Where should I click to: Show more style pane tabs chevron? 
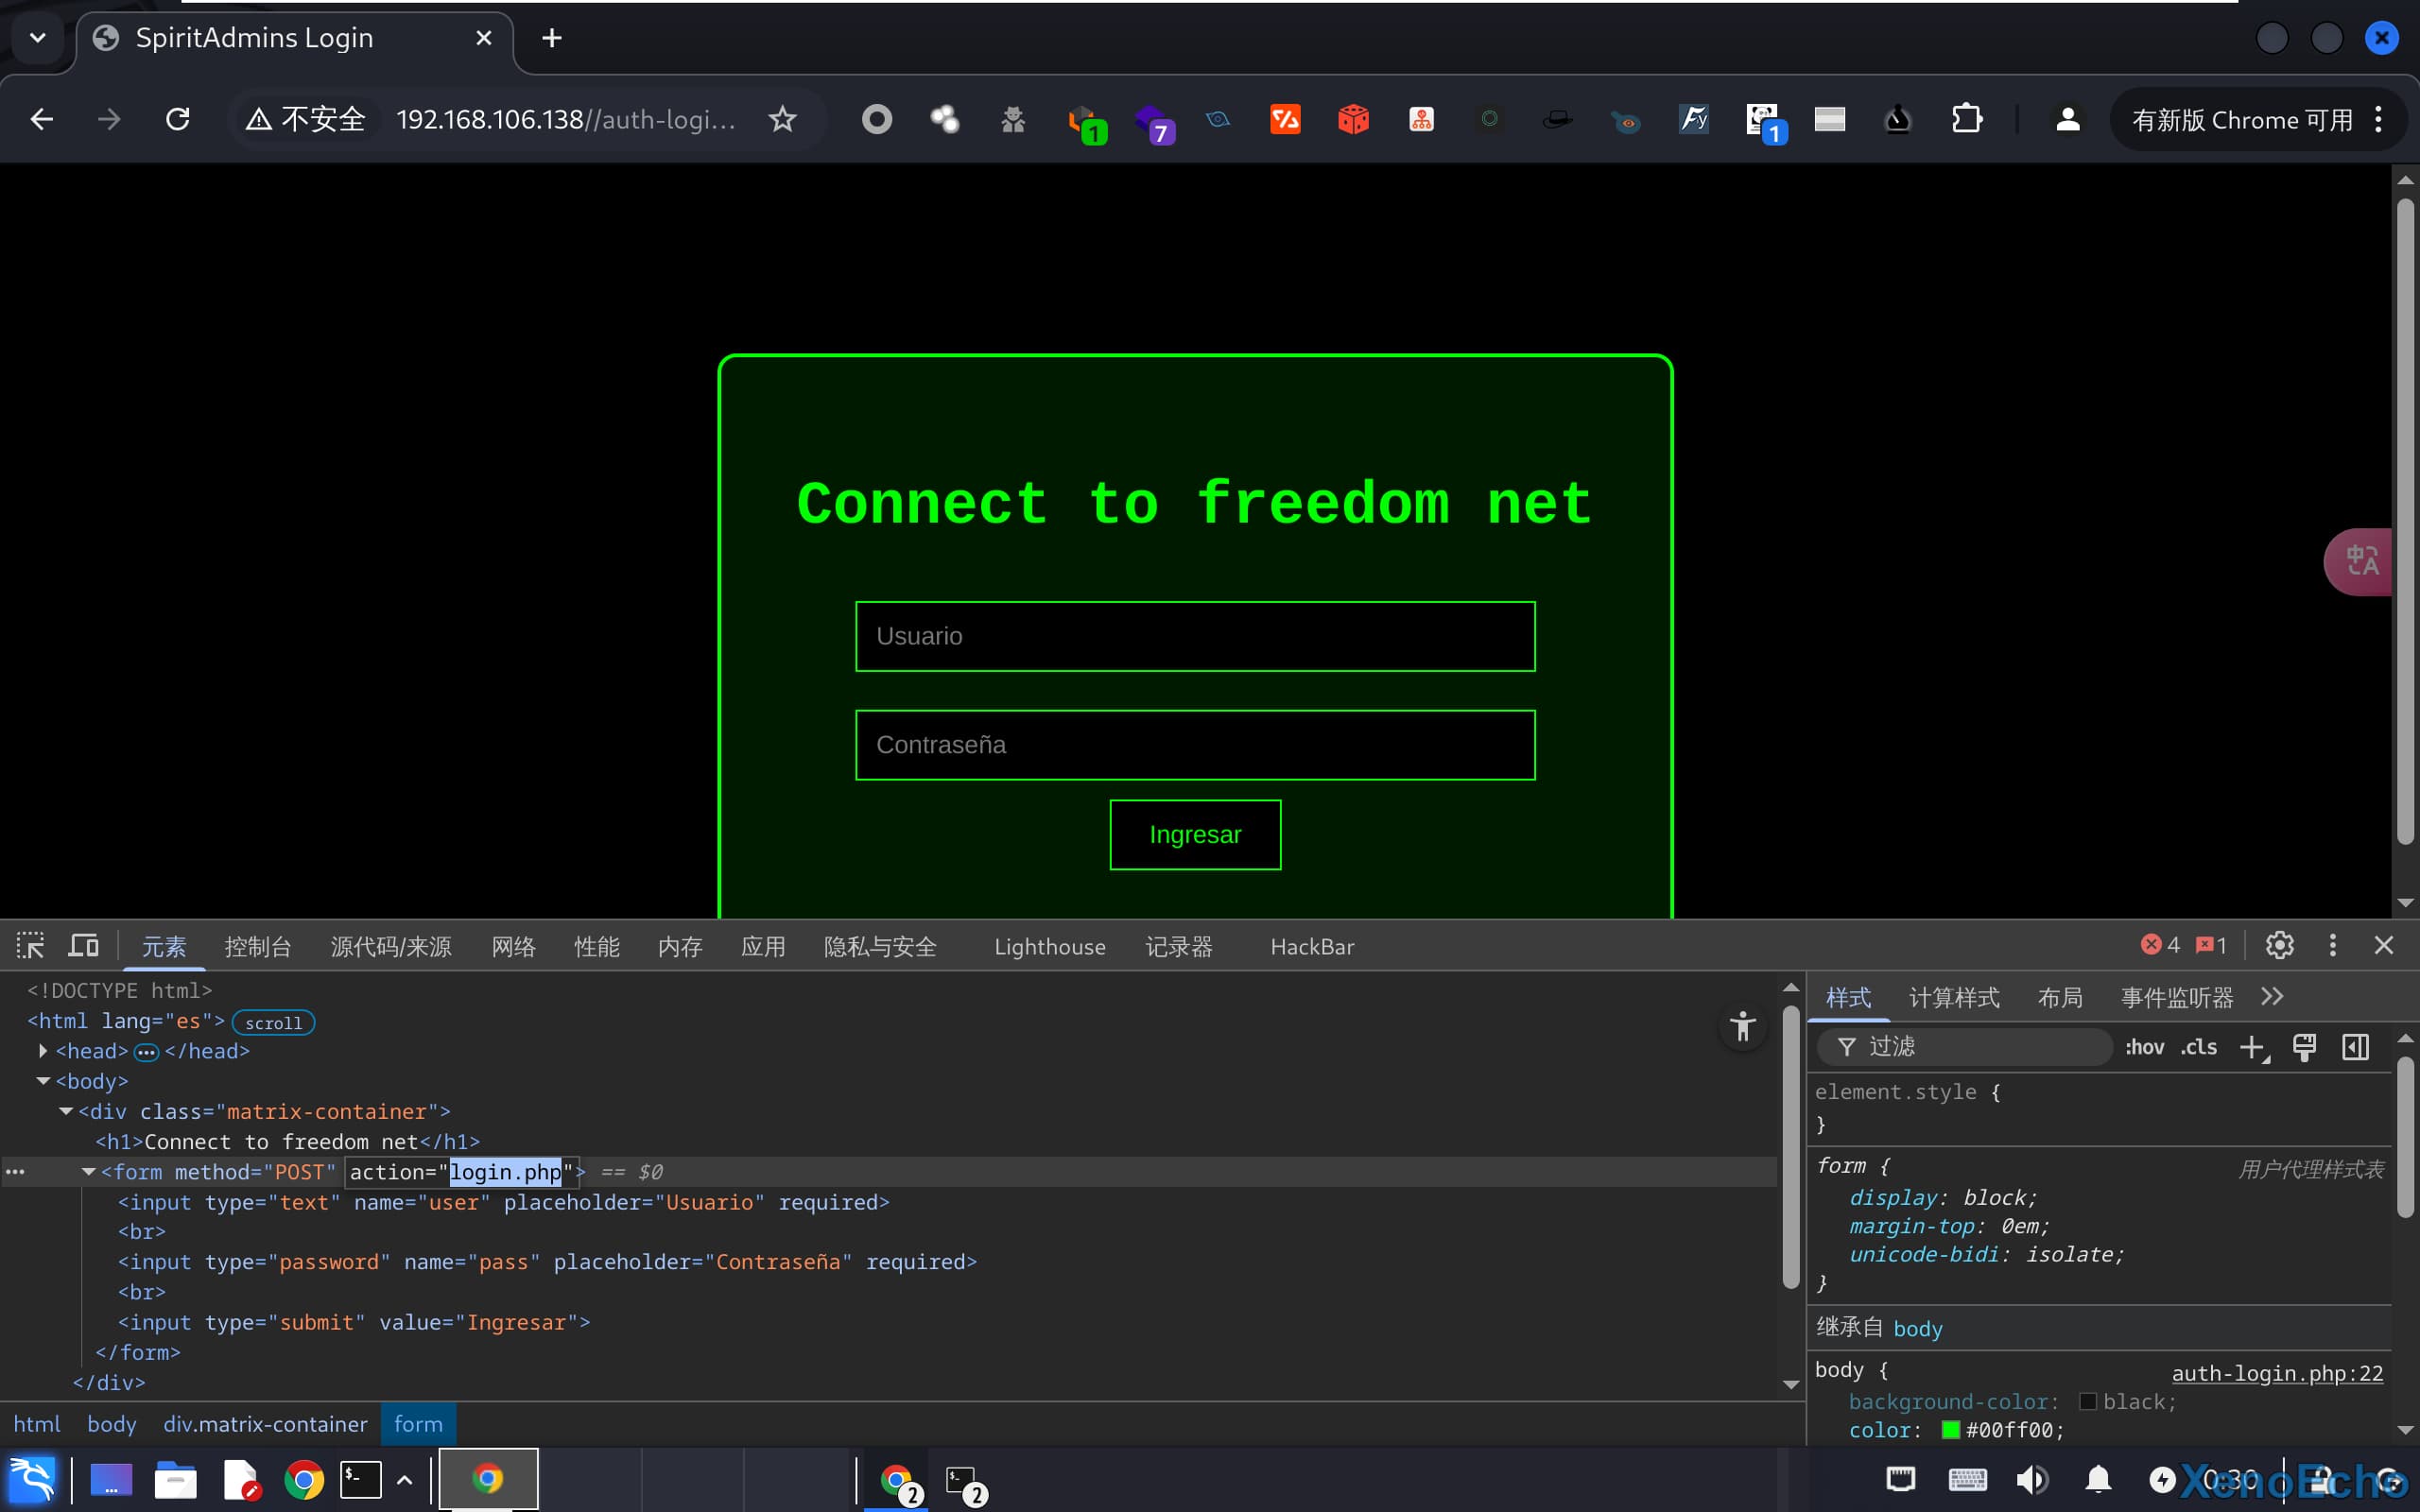click(2272, 997)
